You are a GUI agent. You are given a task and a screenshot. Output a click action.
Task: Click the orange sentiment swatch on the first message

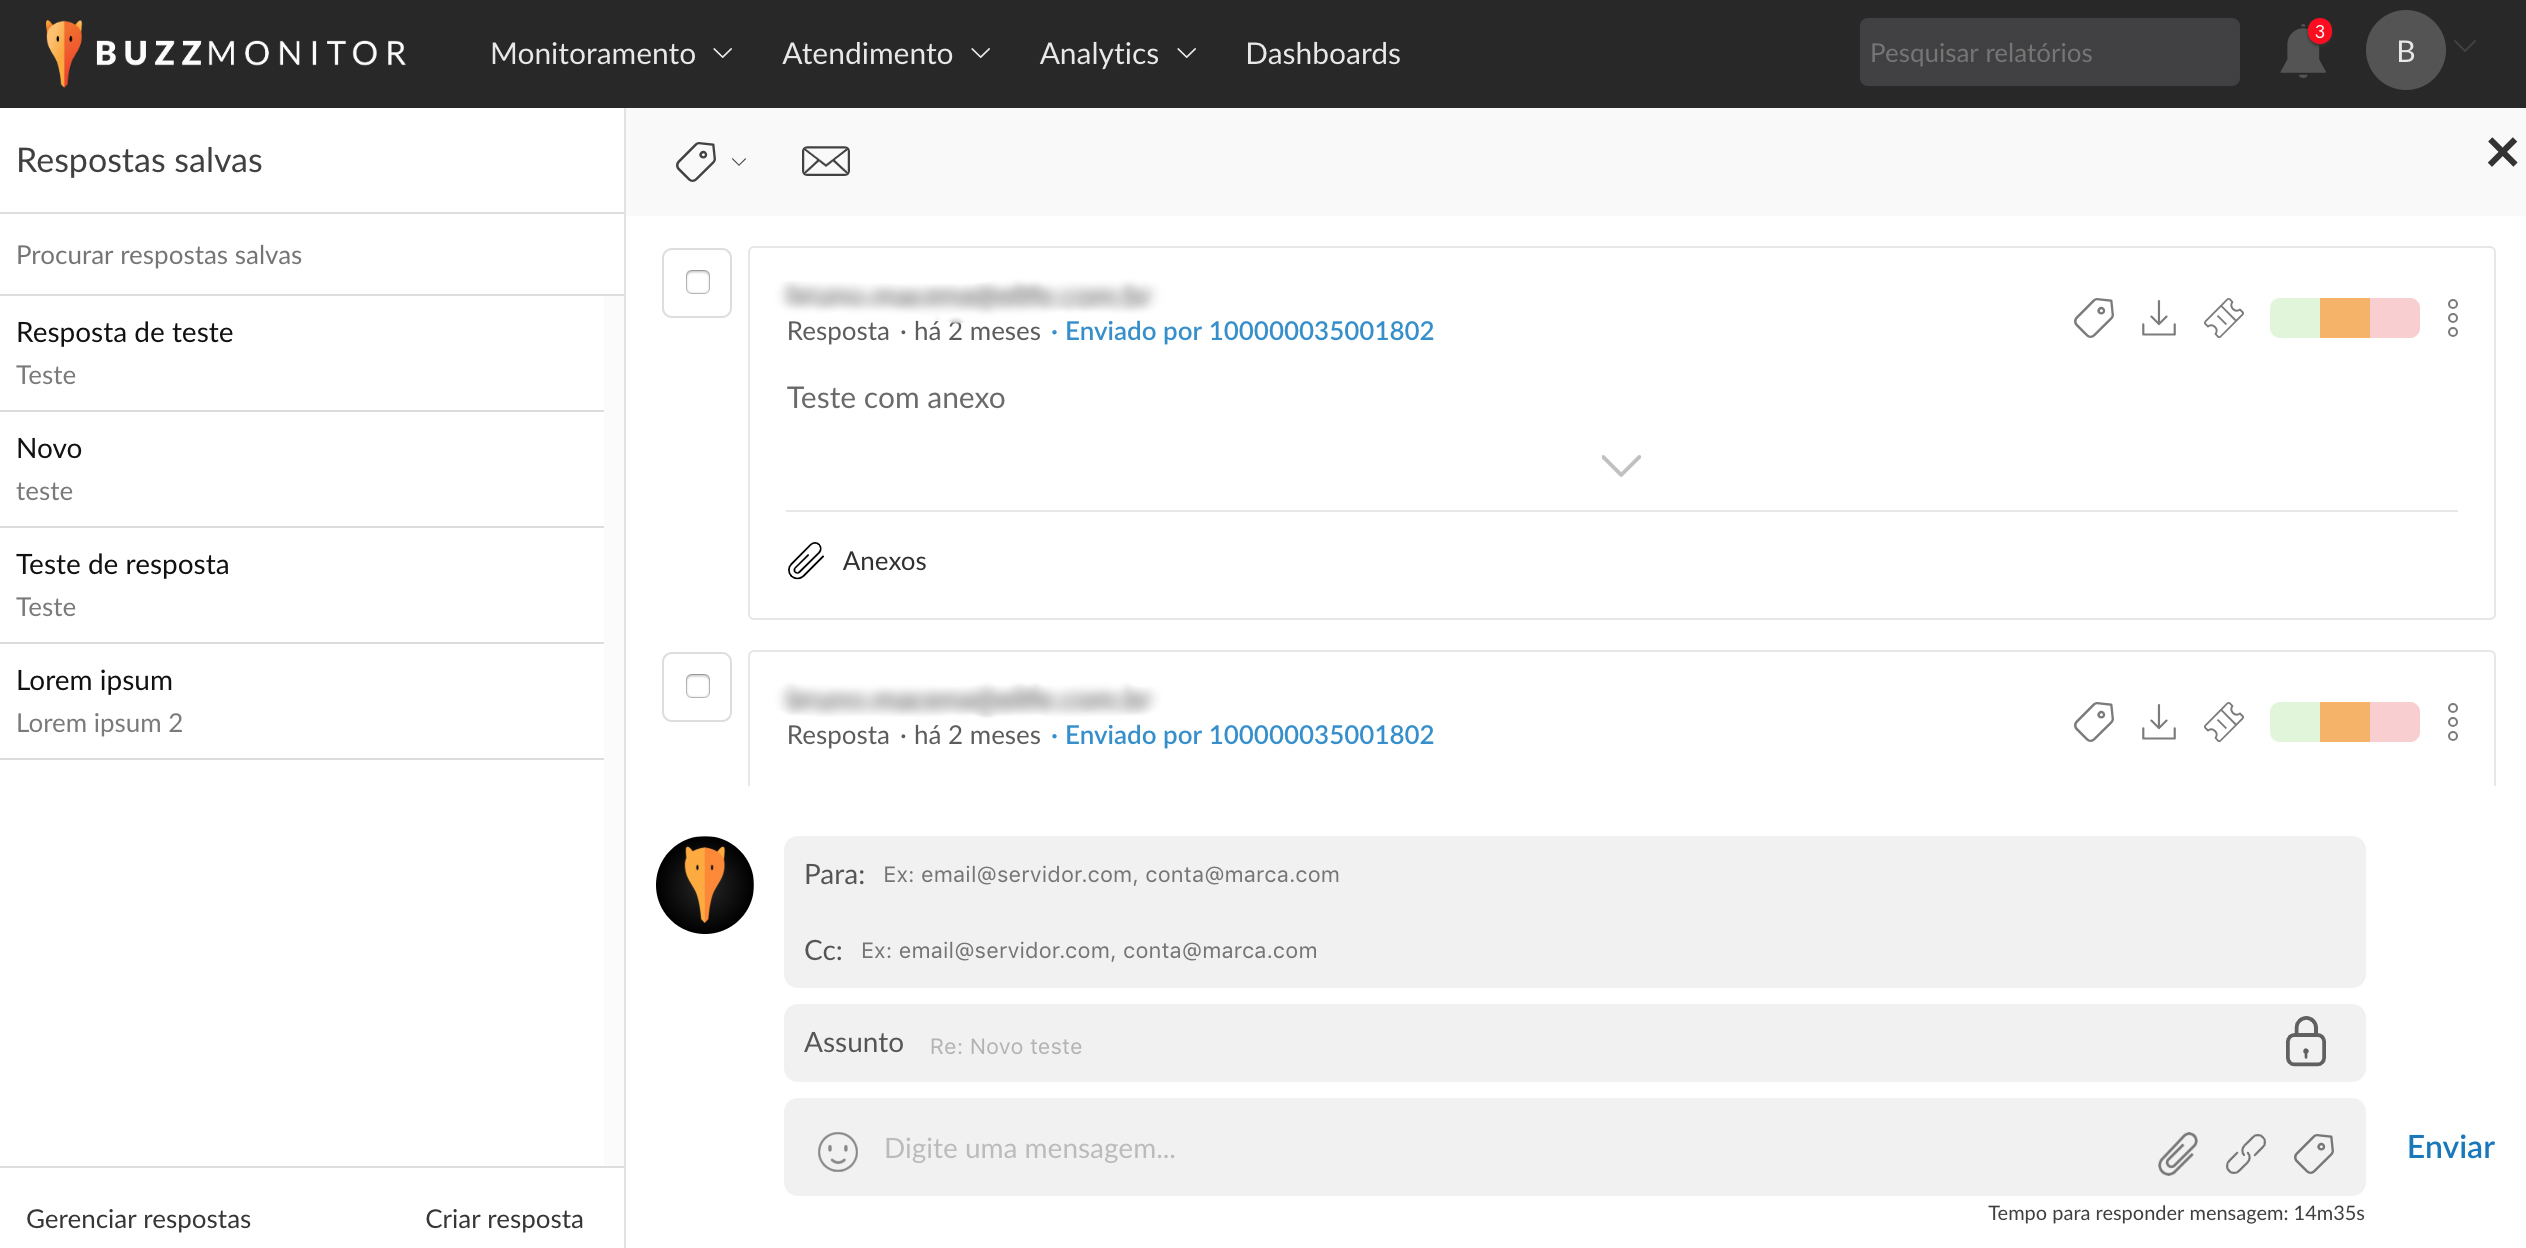click(x=2344, y=318)
